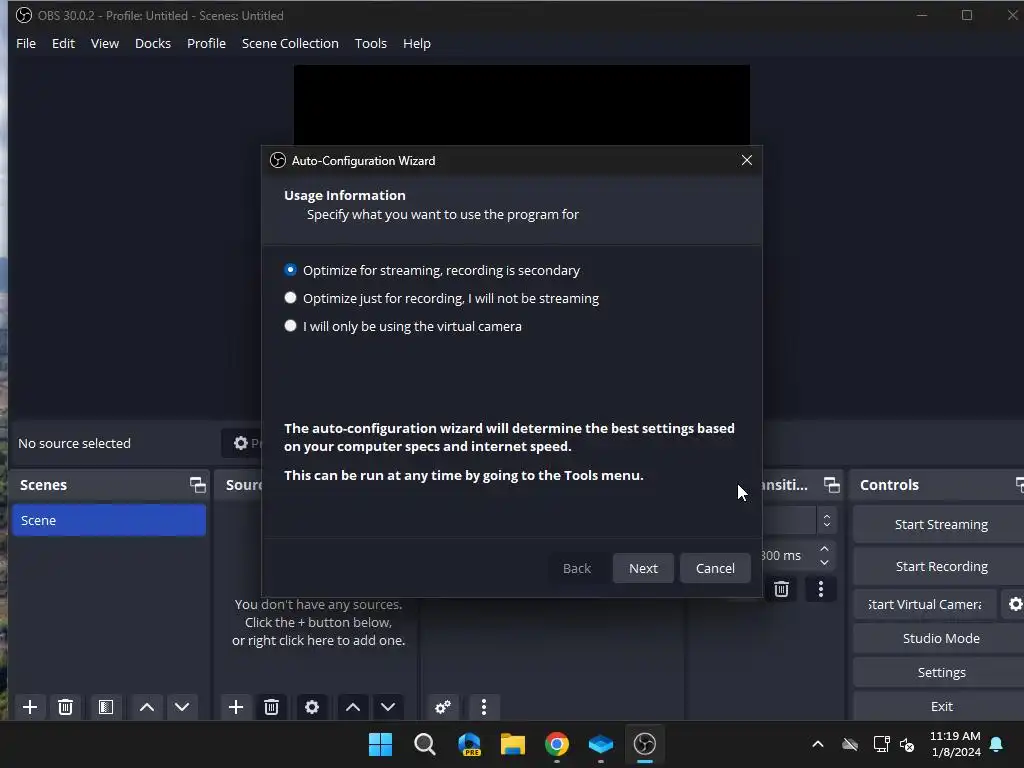
Task: Enable Studio Mode
Action: click(940, 638)
